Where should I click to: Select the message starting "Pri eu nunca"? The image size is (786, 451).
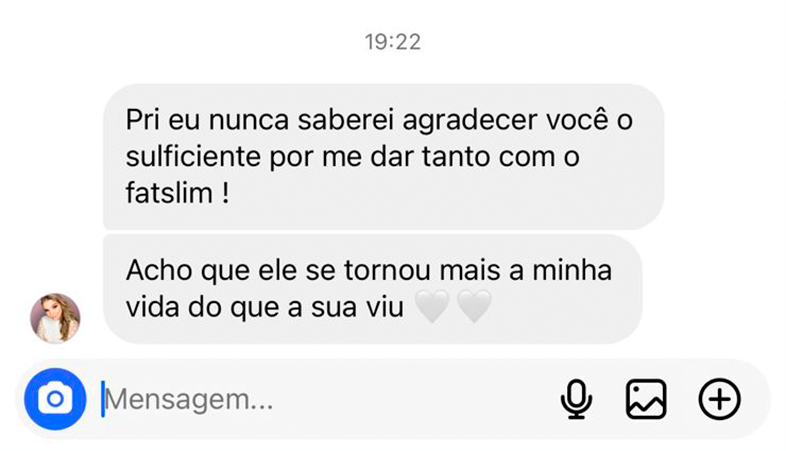pyautogui.click(x=383, y=156)
